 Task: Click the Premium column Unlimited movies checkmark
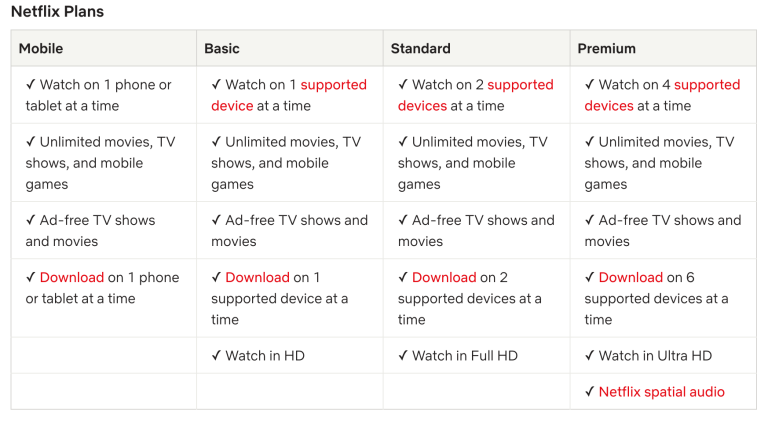(590, 142)
